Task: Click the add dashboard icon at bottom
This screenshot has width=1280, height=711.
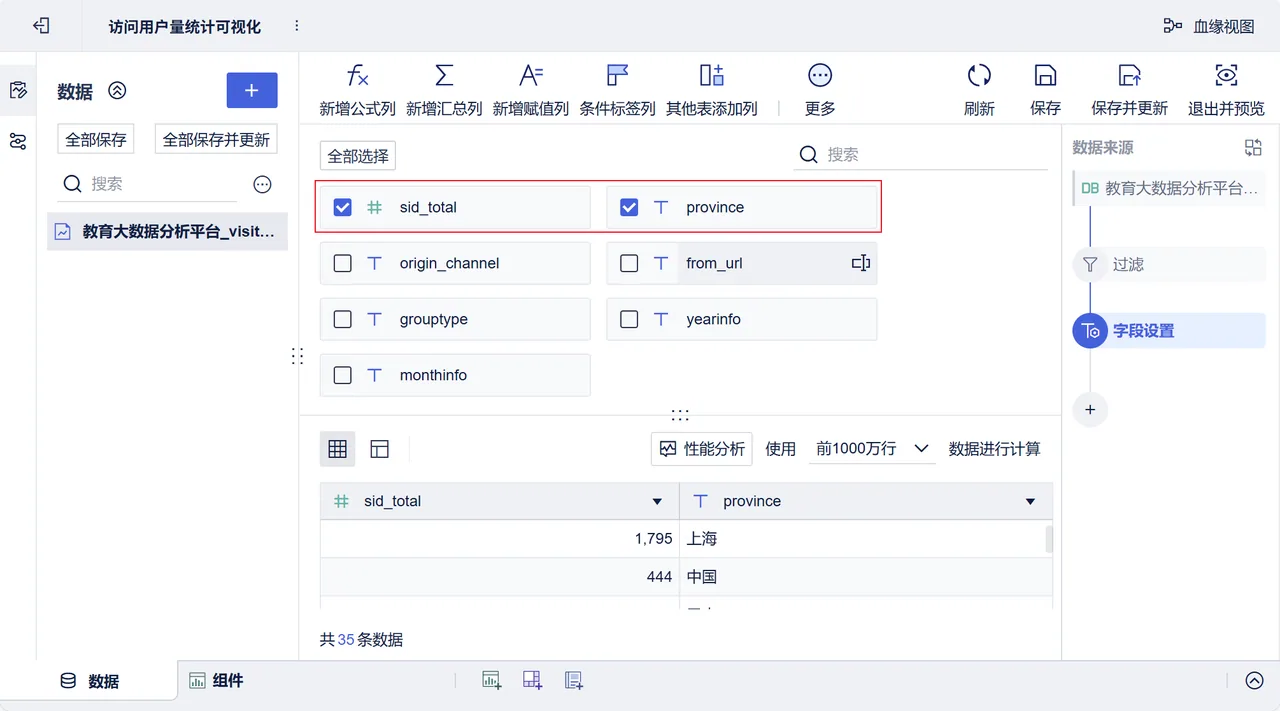Action: [532, 681]
